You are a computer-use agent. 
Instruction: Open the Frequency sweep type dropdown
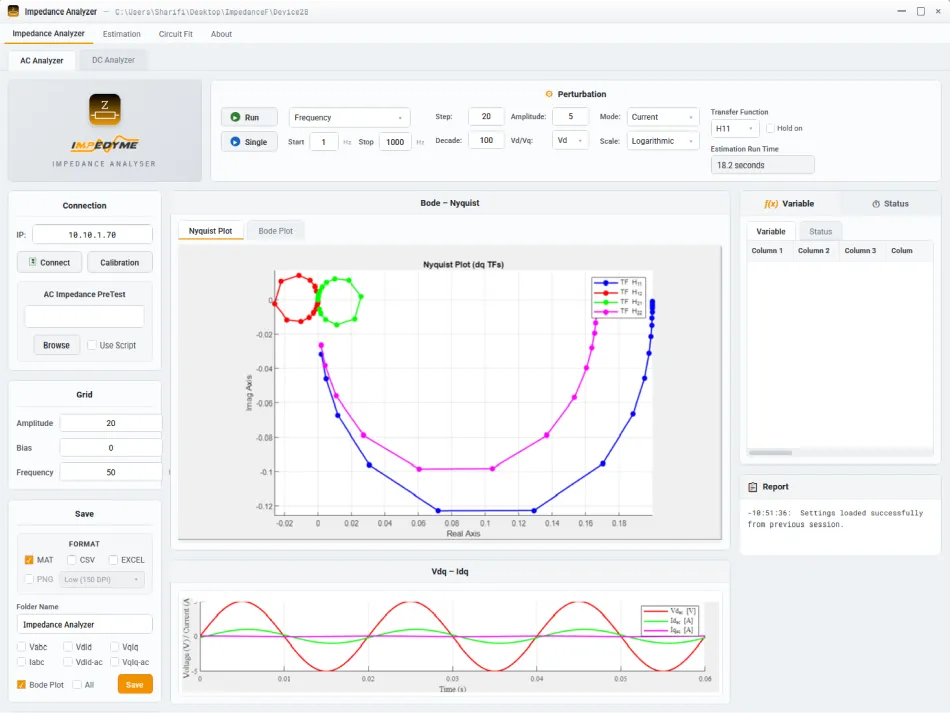[349, 118]
